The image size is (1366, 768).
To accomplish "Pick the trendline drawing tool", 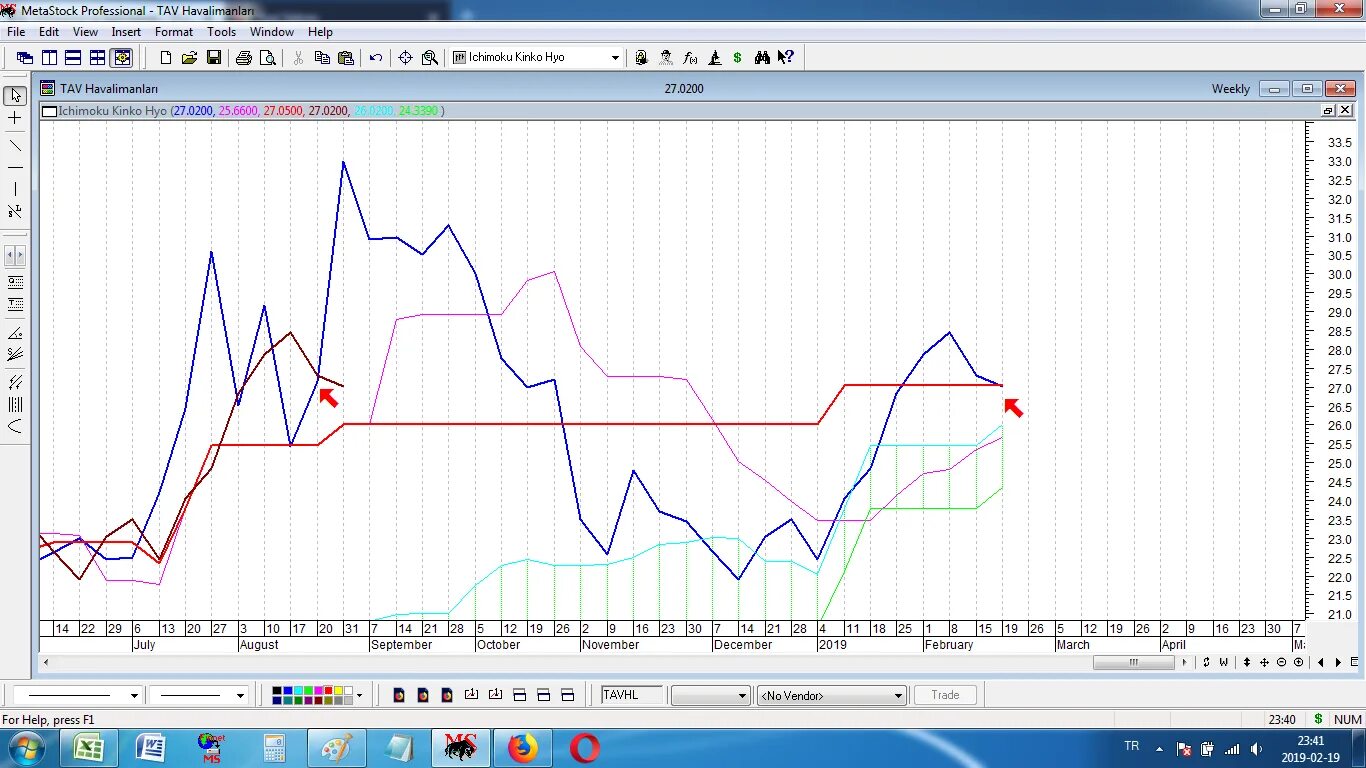I will (15, 146).
